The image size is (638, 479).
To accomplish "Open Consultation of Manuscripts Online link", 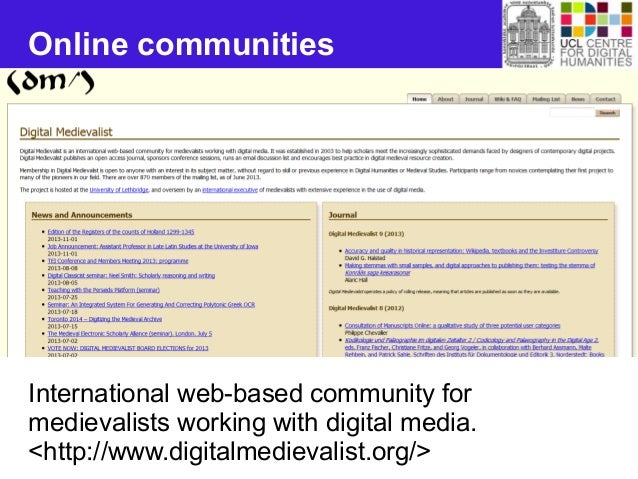I will 452,326.
